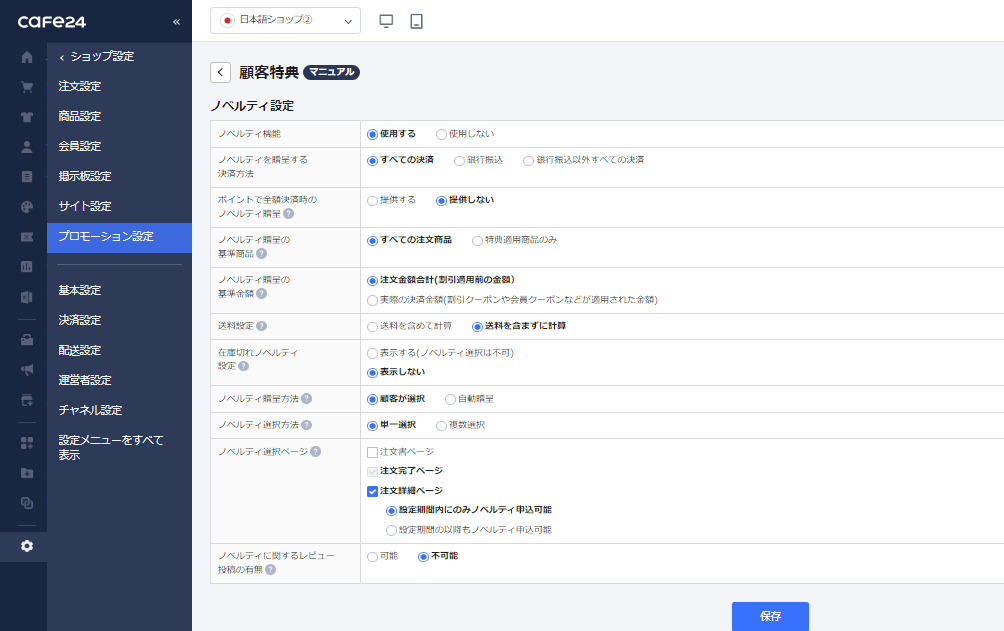This screenshot has height=631, width=1004.
Task: Open 配送設定 menu item
Action: [x=80, y=350]
